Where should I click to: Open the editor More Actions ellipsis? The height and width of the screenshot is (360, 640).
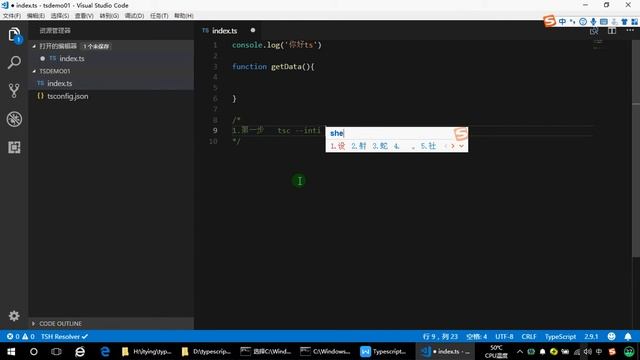630,31
